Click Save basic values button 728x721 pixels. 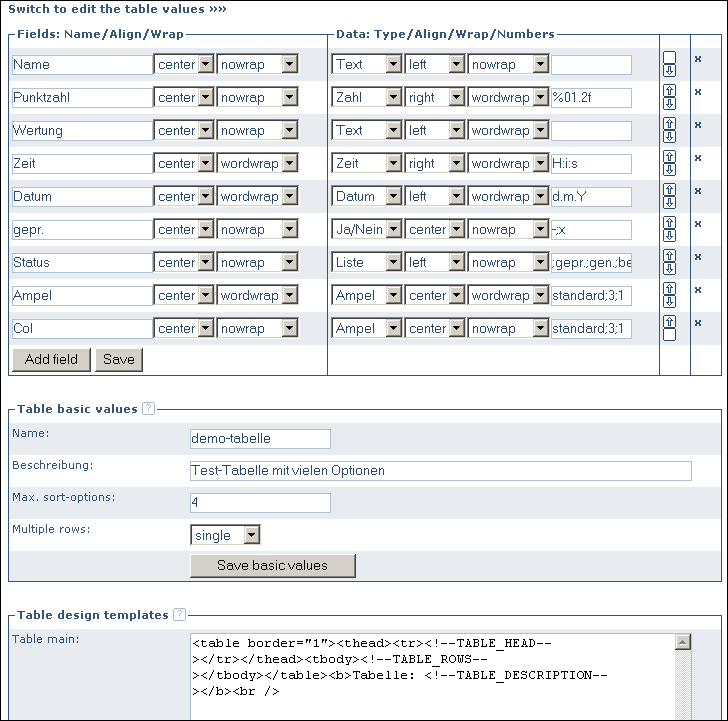click(273, 565)
